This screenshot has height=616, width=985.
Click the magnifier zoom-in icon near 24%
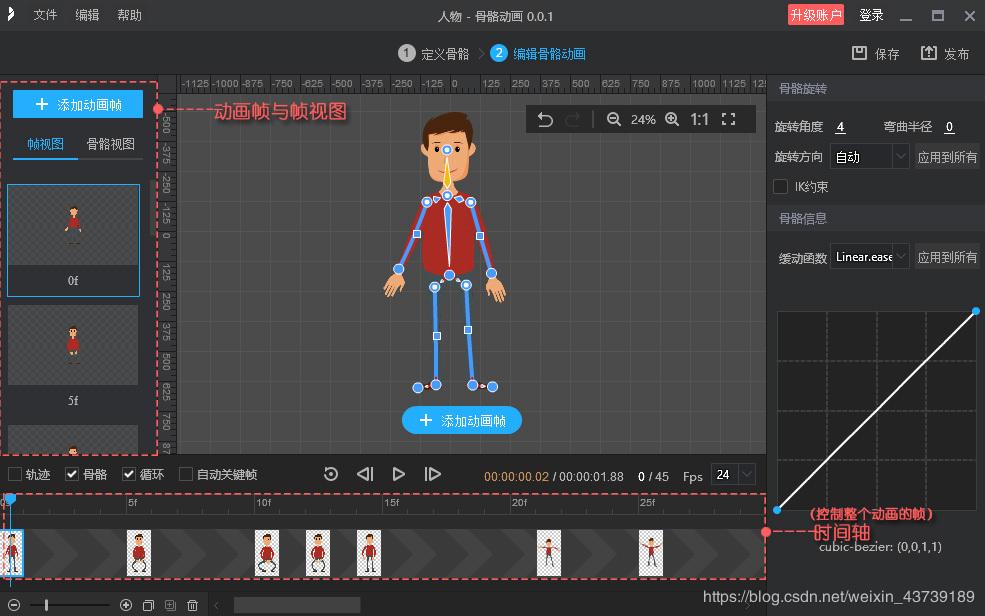click(x=673, y=118)
